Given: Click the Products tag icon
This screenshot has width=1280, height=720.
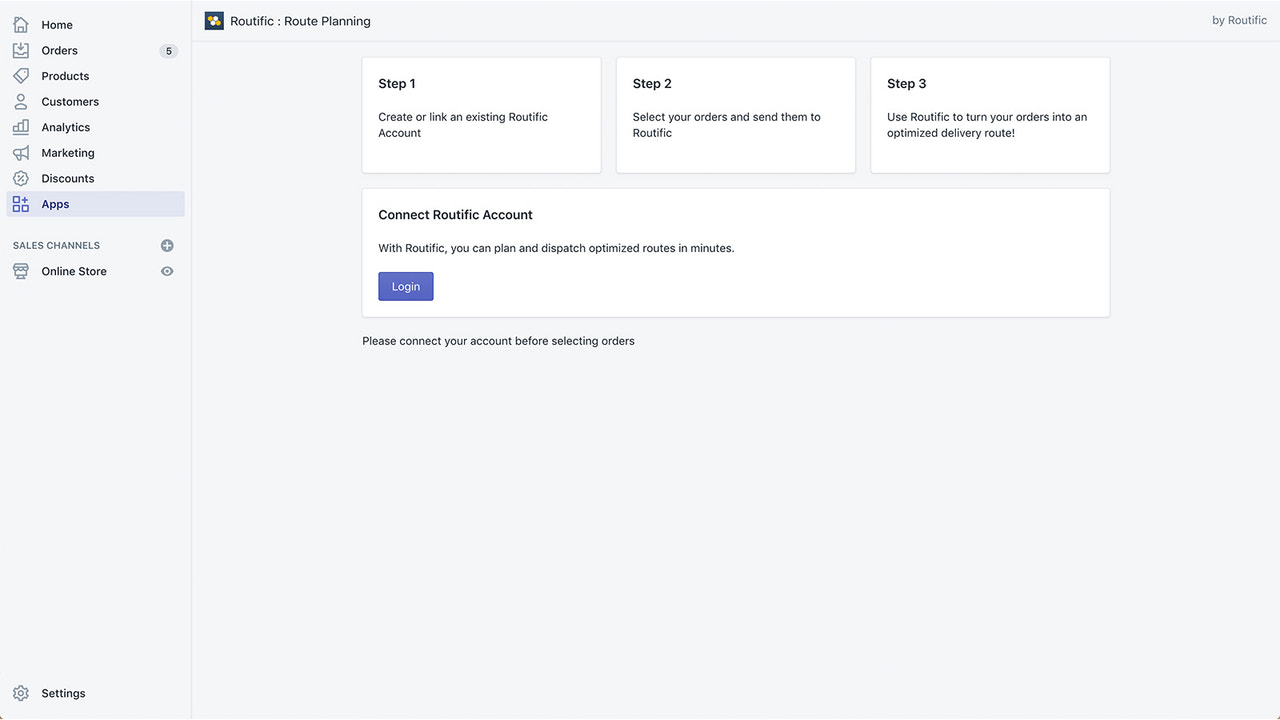Looking at the screenshot, I should [x=21, y=76].
